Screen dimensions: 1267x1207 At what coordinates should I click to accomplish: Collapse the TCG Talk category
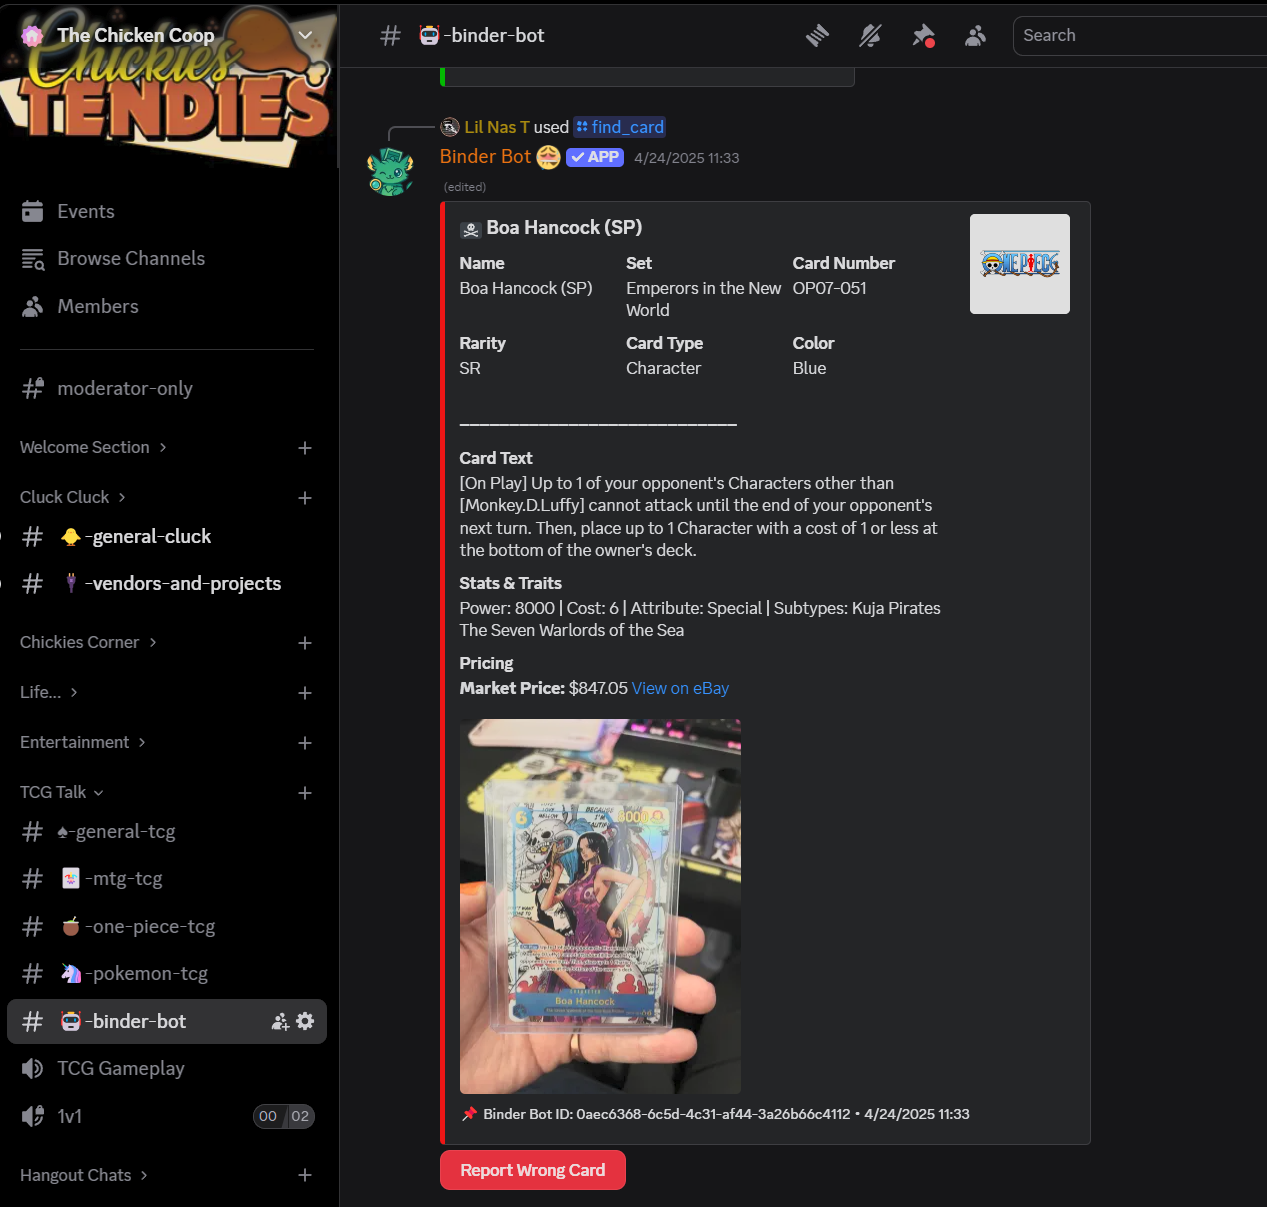(x=62, y=792)
